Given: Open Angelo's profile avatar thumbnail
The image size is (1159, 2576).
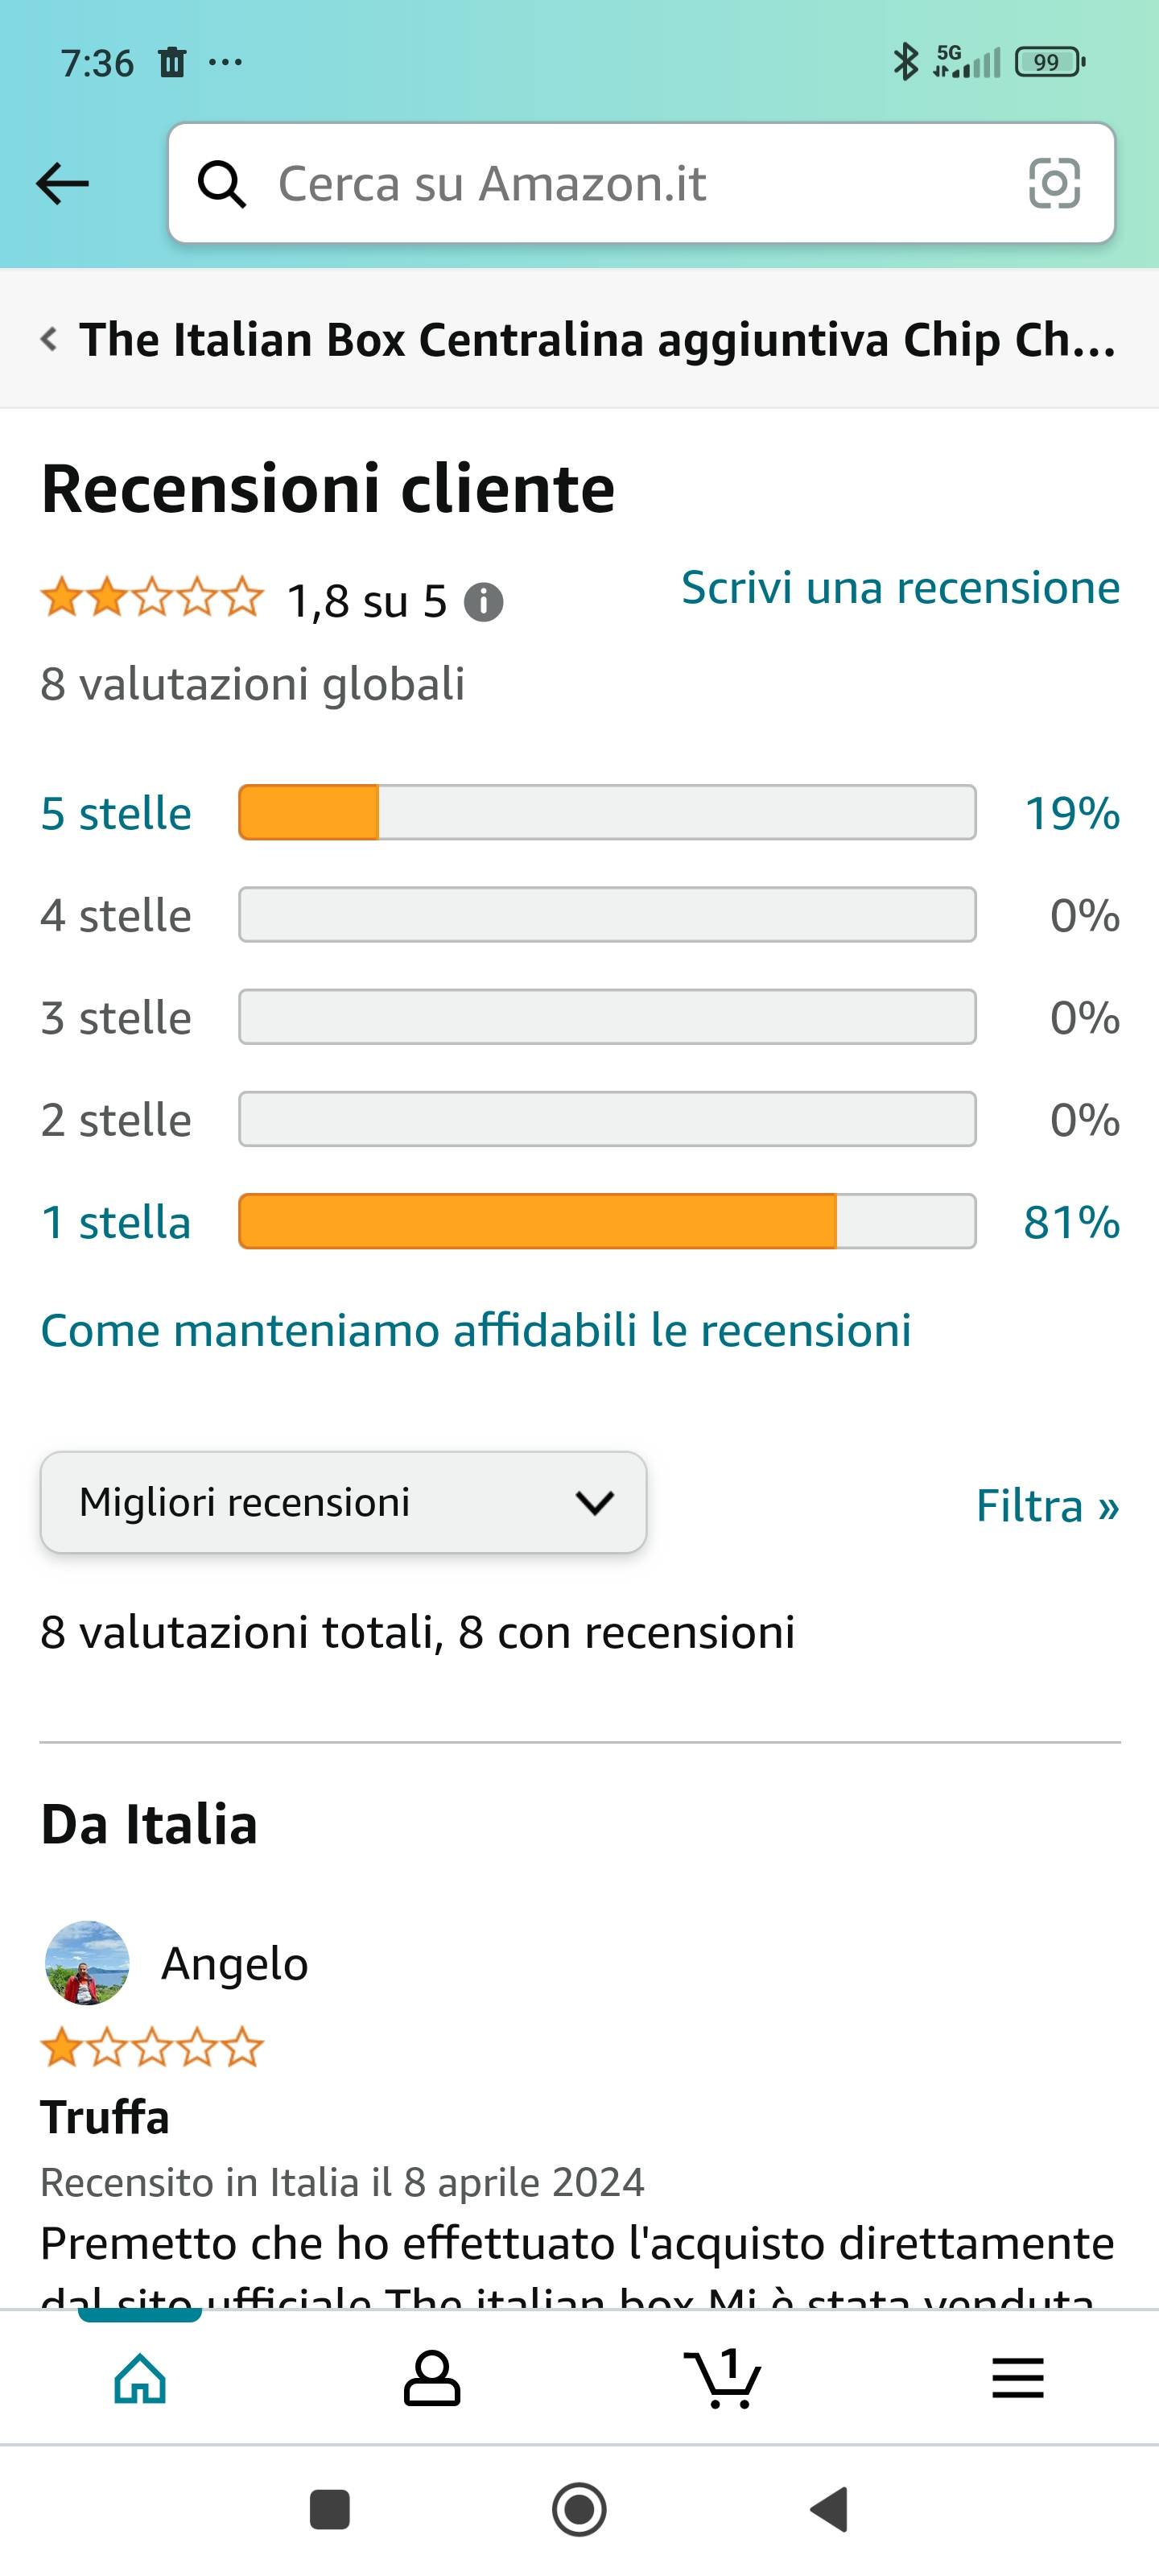Looking at the screenshot, I should click(87, 1963).
